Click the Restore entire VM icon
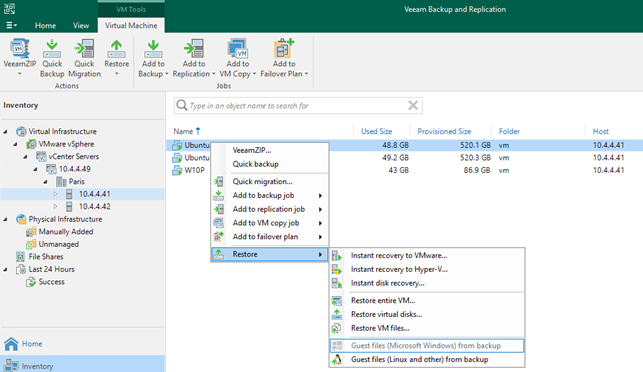Image resolution: width=643 pixels, height=372 pixels. point(337,301)
